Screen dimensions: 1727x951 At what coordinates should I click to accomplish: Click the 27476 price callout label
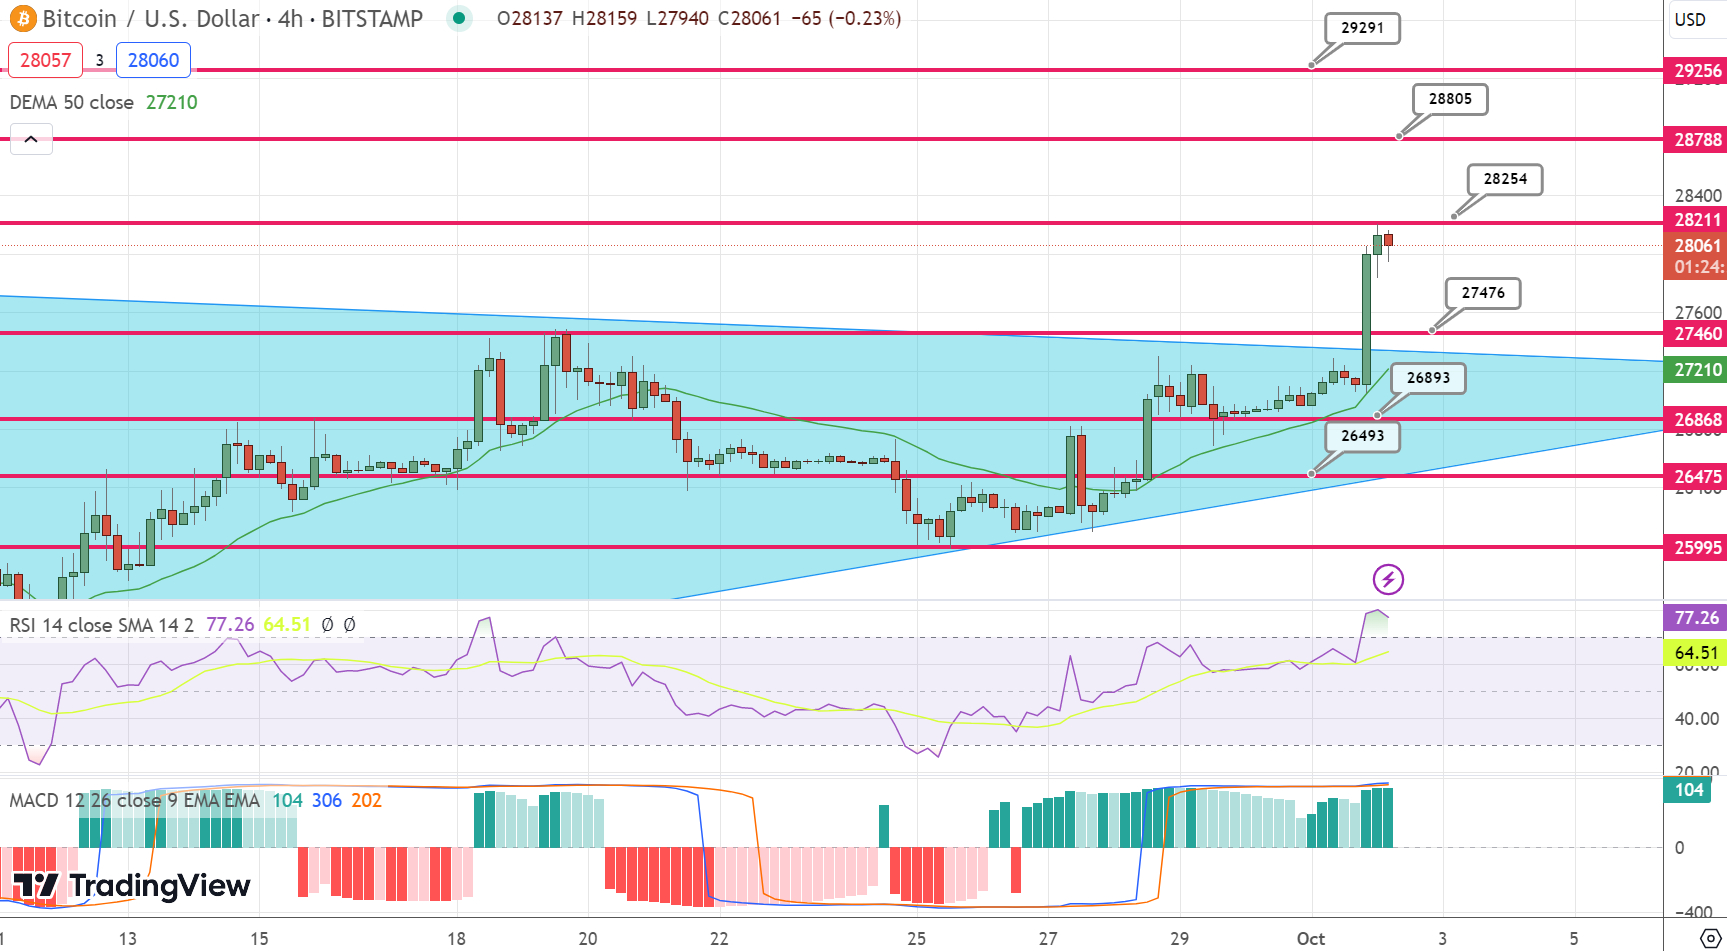pos(1483,293)
